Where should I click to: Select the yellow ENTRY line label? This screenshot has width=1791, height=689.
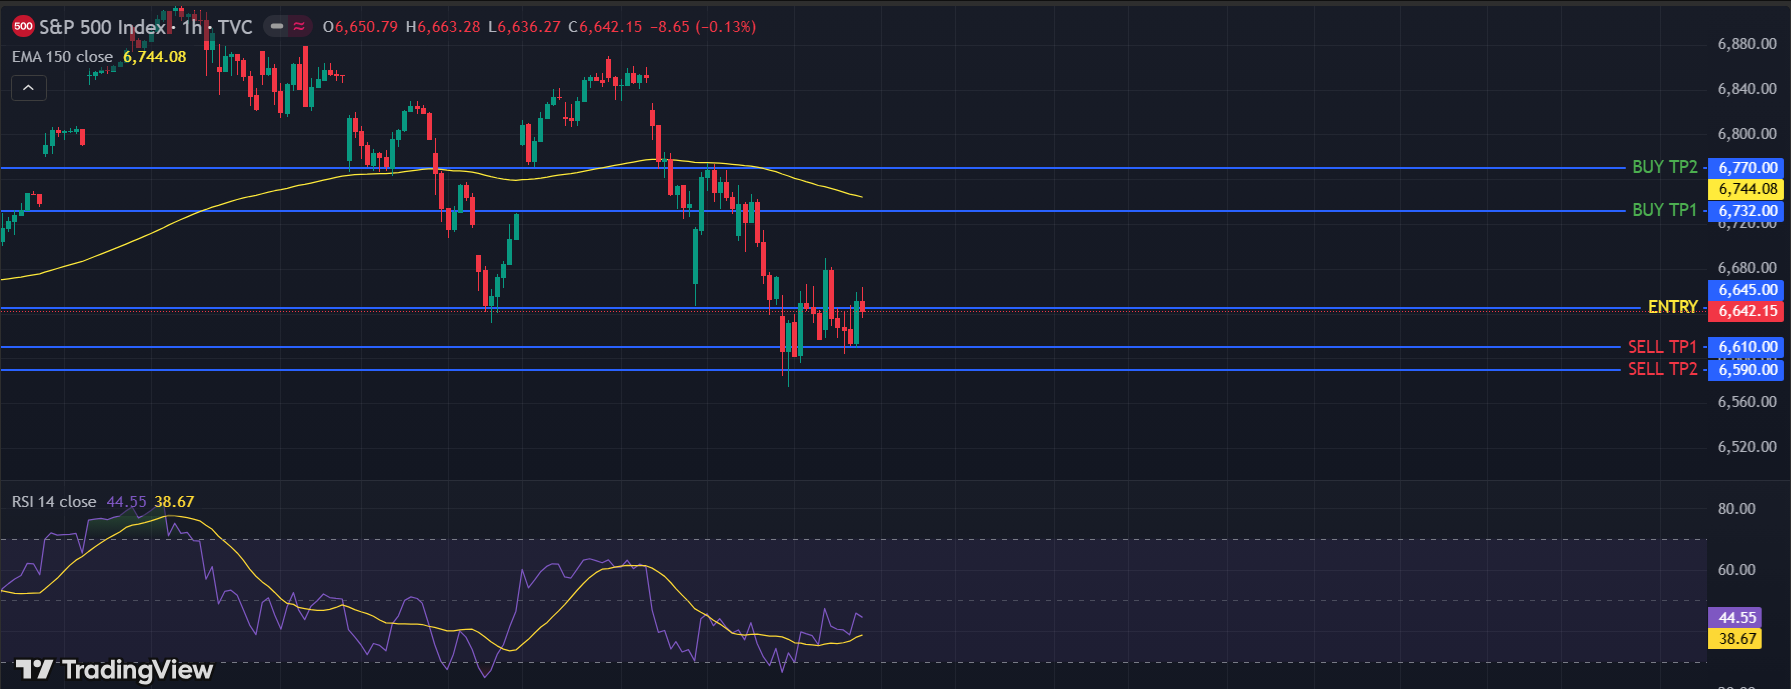(x=1672, y=307)
